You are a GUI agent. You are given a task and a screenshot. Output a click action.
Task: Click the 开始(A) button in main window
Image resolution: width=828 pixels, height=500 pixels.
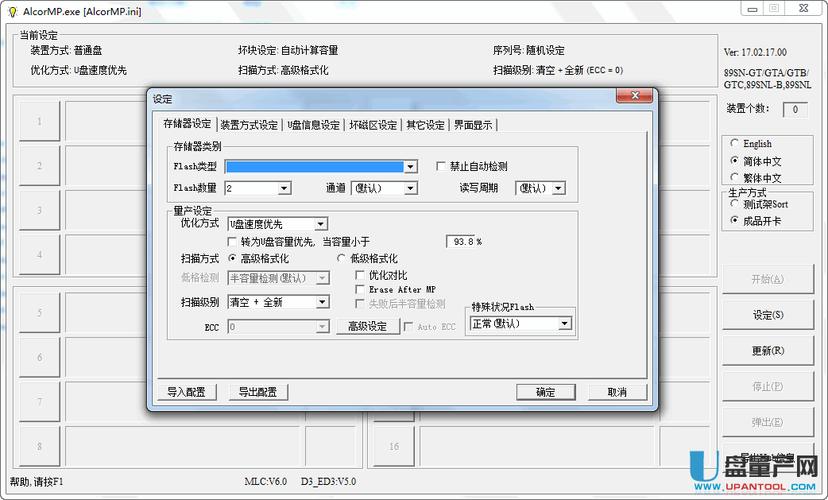(767, 279)
